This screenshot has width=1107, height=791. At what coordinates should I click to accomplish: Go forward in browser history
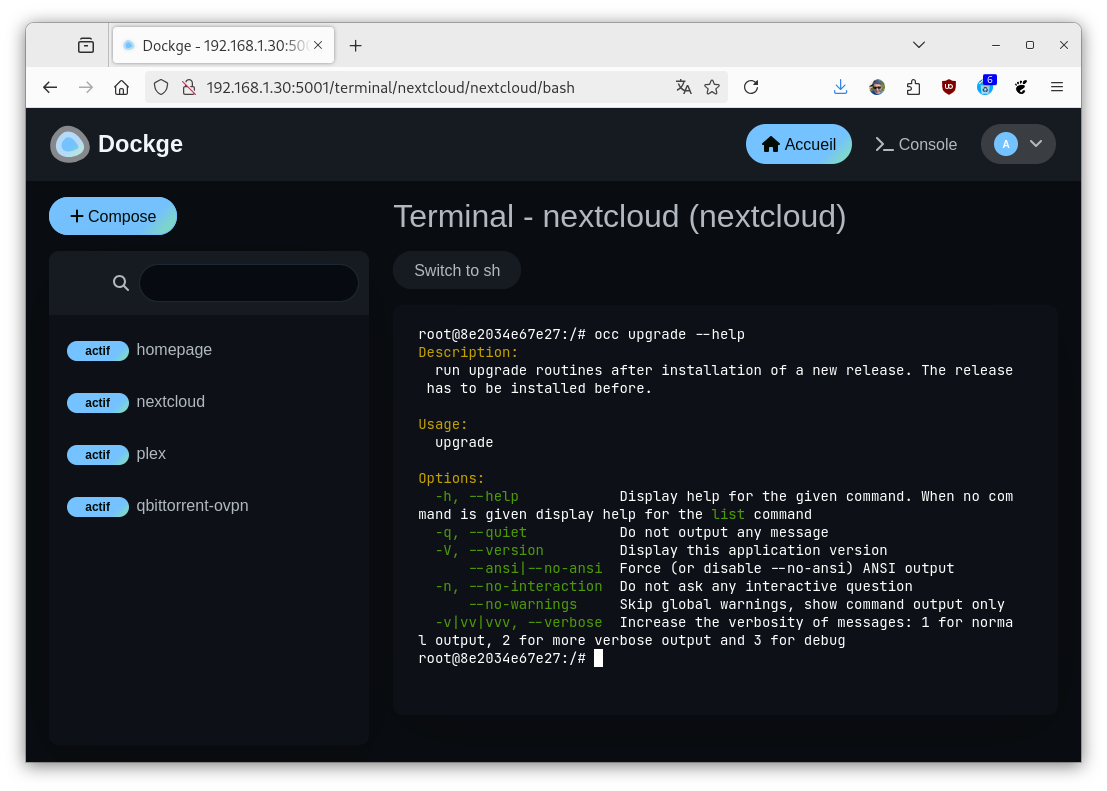pyautogui.click(x=85, y=87)
